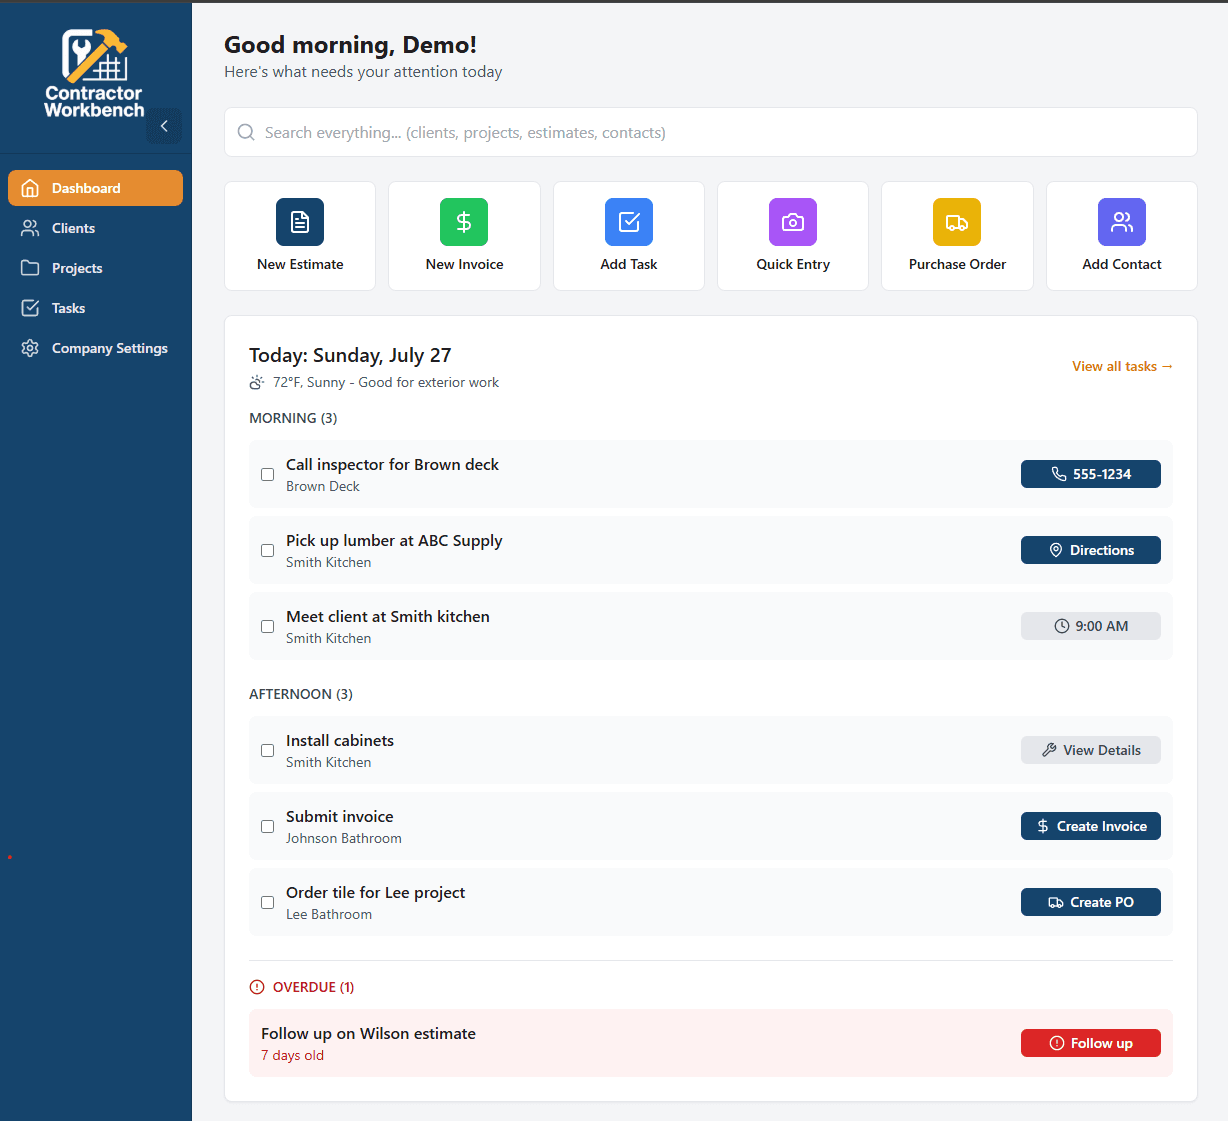Mark Install cabinets as complete
The width and height of the screenshot is (1228, 1121).
coord(267,750)
